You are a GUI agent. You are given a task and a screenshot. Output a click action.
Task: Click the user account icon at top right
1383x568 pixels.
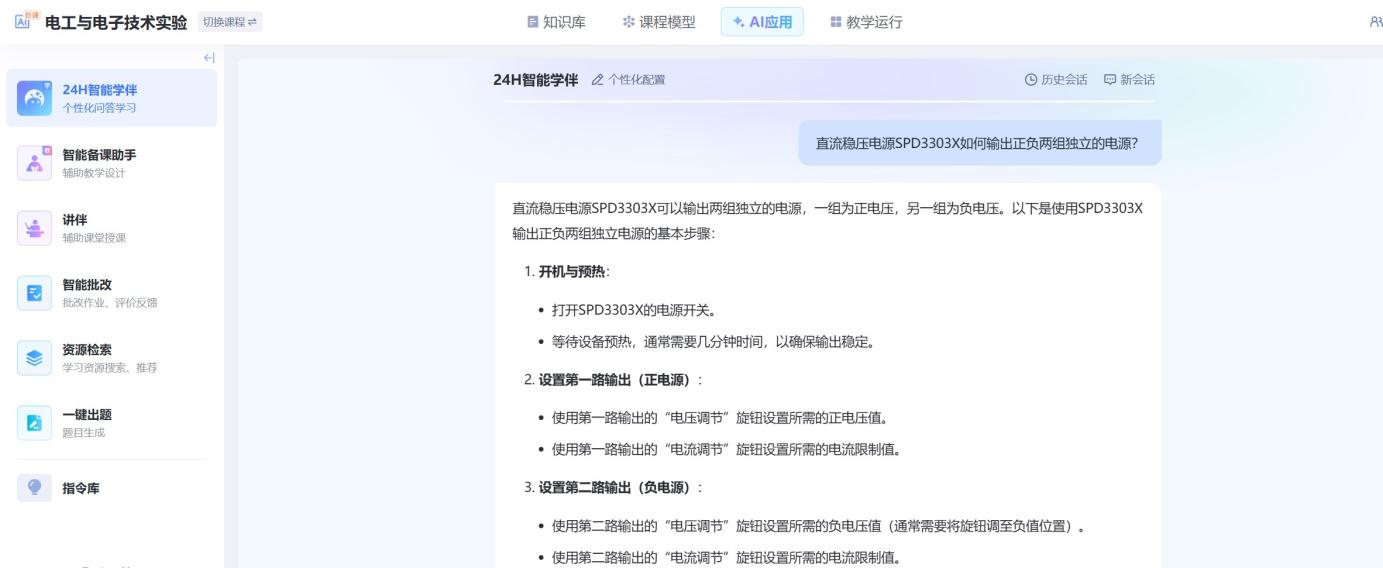click(1376, 22)
